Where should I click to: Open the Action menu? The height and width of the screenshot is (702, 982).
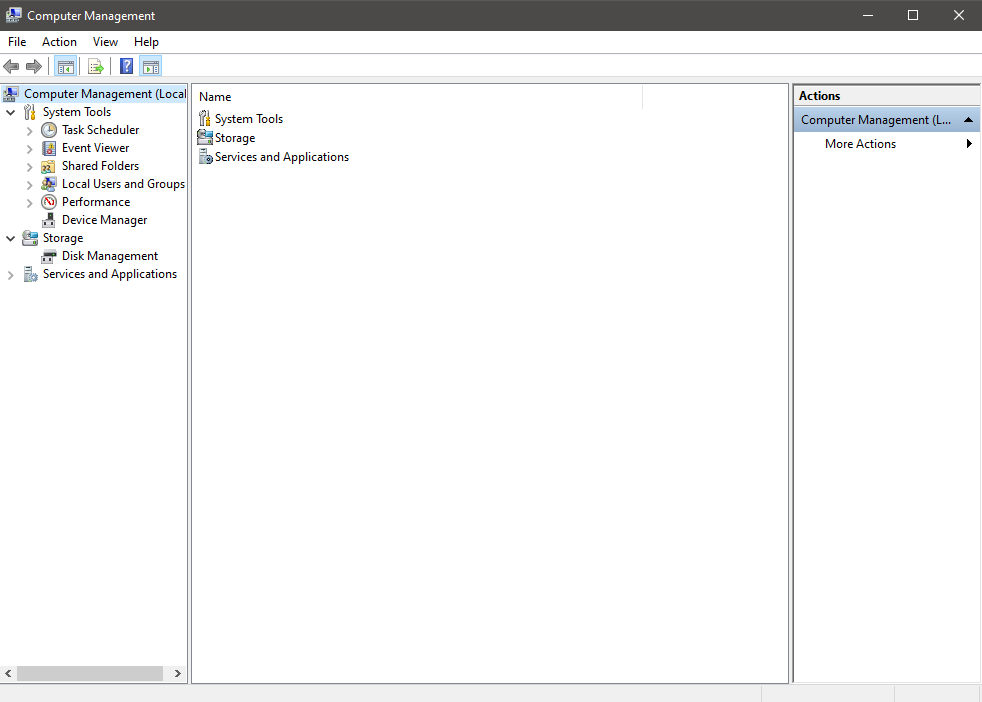tap(59, 42)
